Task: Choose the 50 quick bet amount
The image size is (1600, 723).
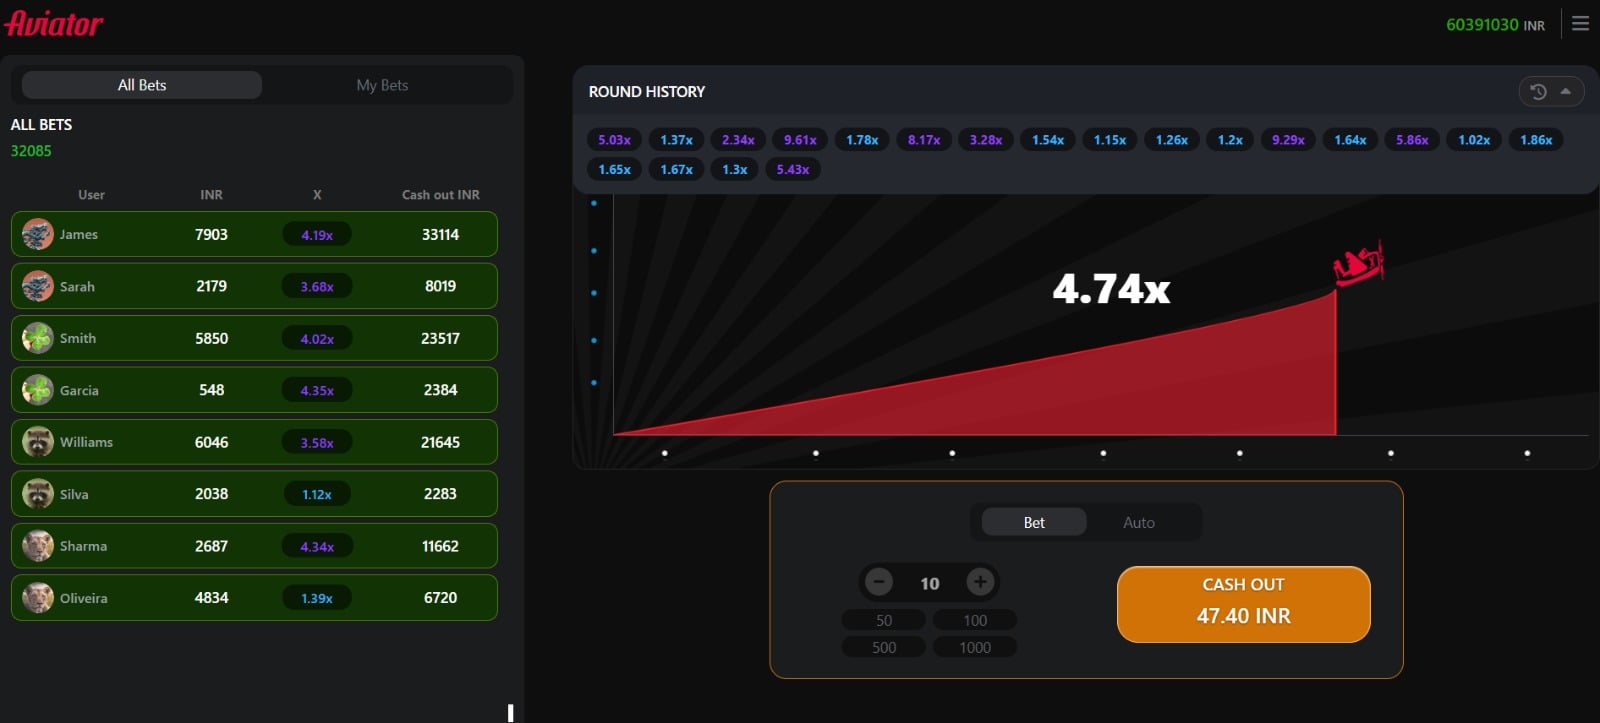Action: 884,620
